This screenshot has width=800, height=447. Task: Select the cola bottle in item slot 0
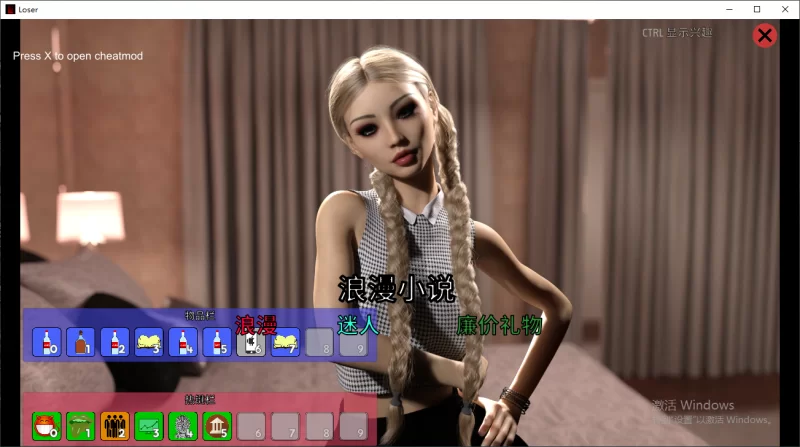coord(47,342)
